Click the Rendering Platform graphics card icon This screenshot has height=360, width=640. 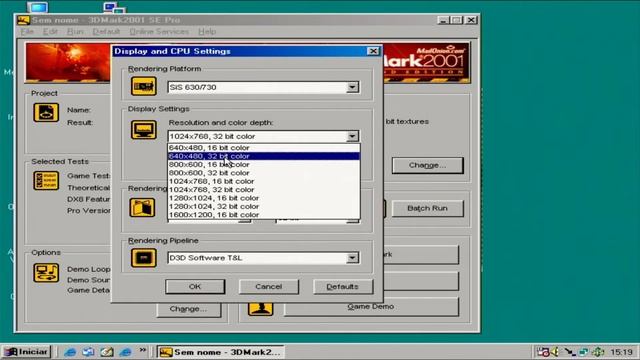(144, 86)
